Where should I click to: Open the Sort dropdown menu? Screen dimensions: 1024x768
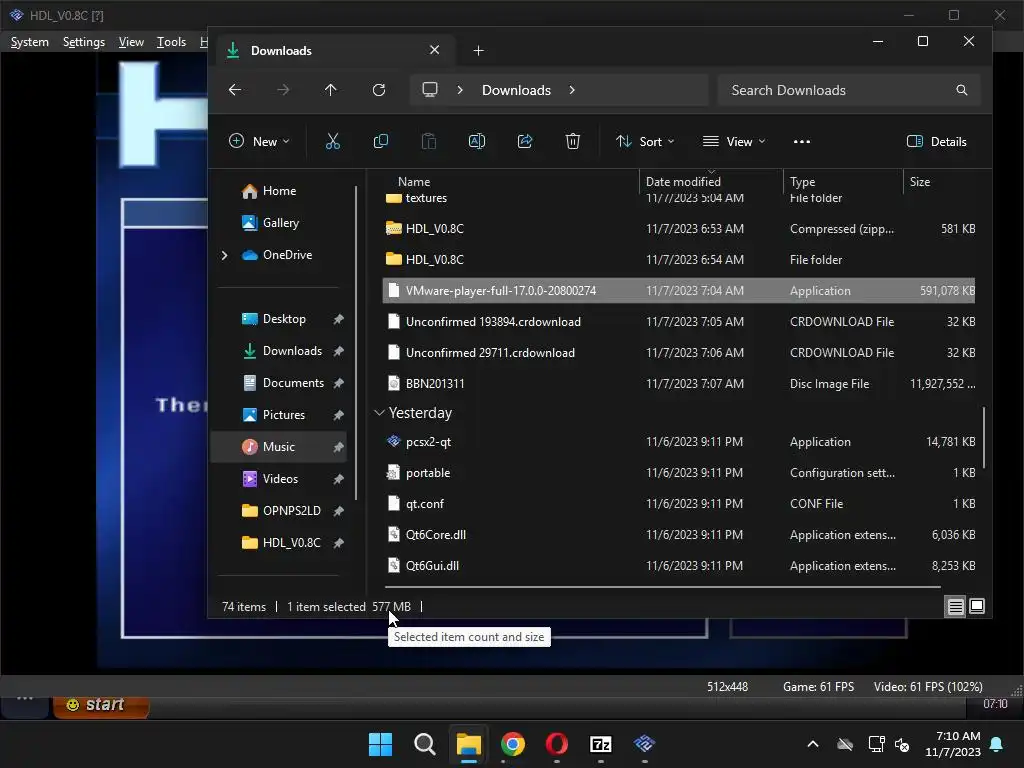pos(645,141)
